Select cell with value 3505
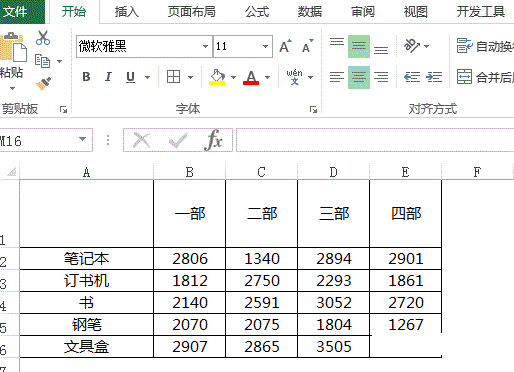This screenshot has height=372, width=514. coord(333,347)
